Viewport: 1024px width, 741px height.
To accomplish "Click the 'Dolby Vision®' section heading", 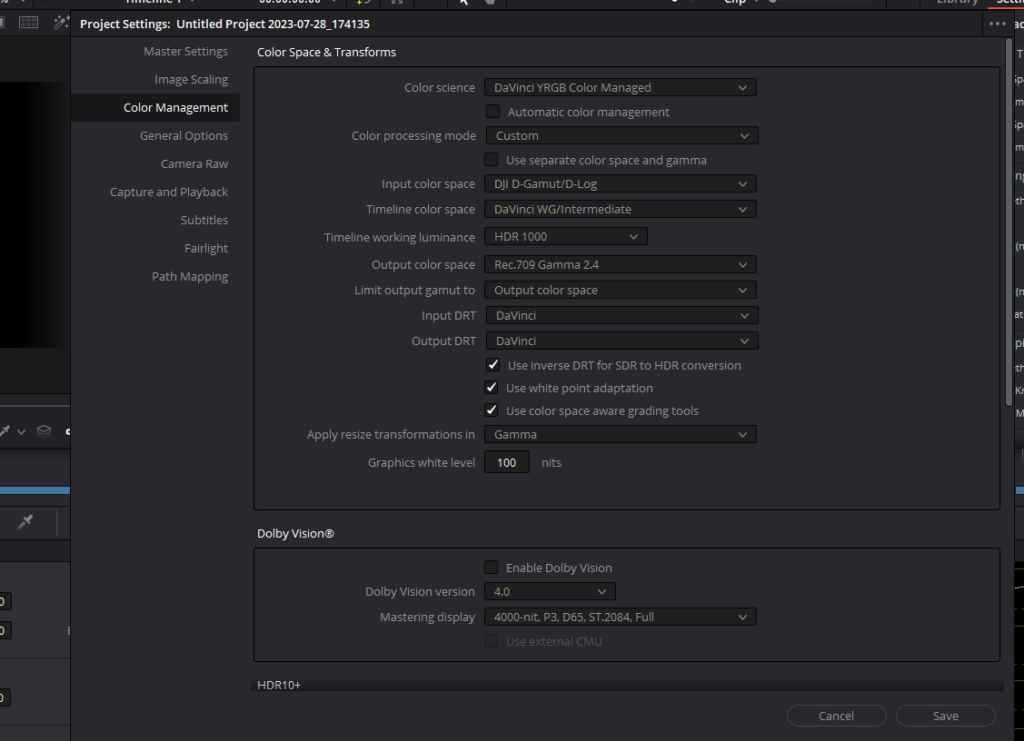I will 295,533.
